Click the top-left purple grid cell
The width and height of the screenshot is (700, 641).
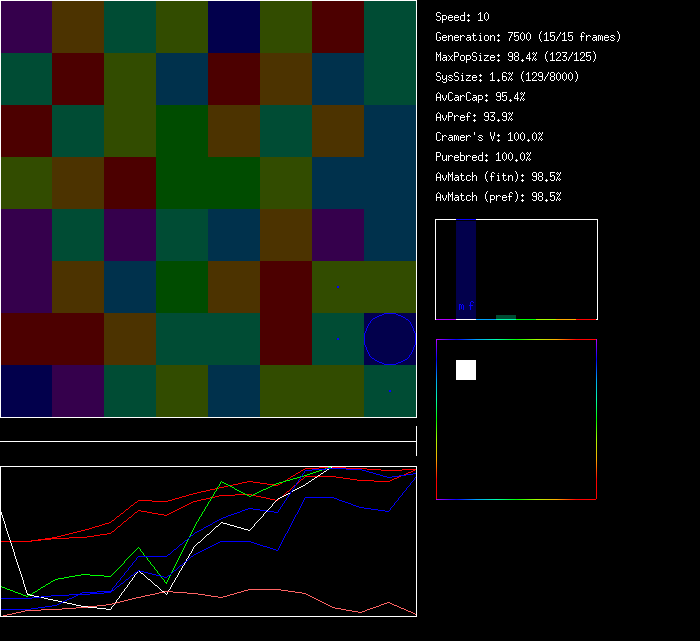pyautogui.click(x=26, y=27)
